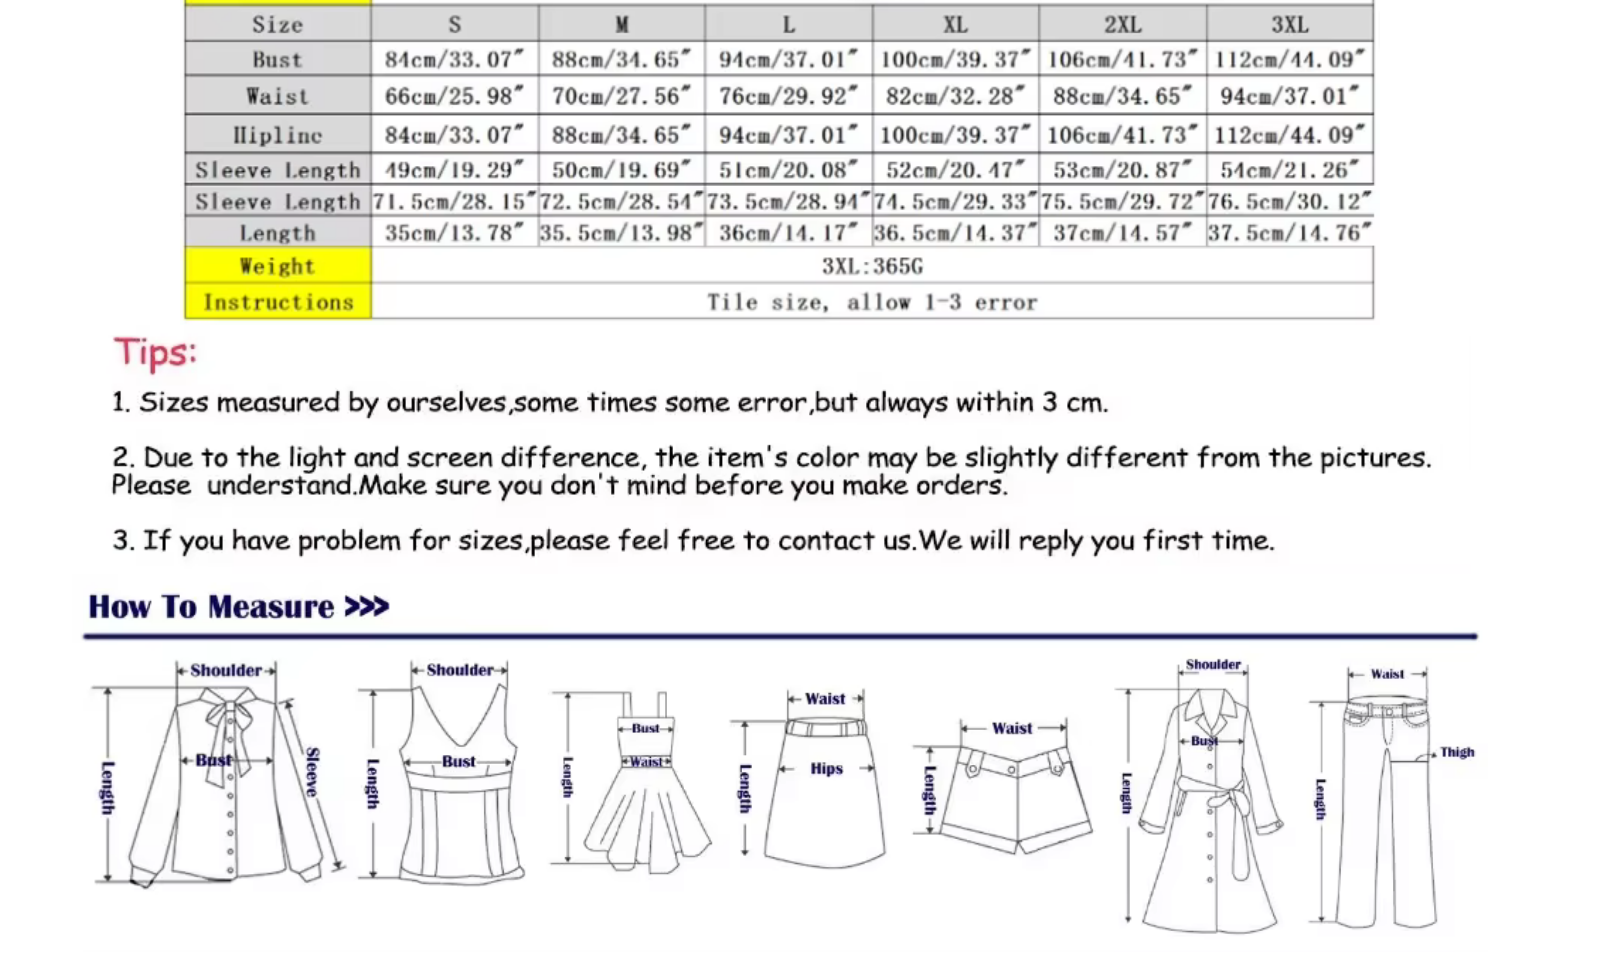Screen dimensions: 1600x957
Task: Click the yellow 'Weight' row label
Action: click(x=278, y=266)
